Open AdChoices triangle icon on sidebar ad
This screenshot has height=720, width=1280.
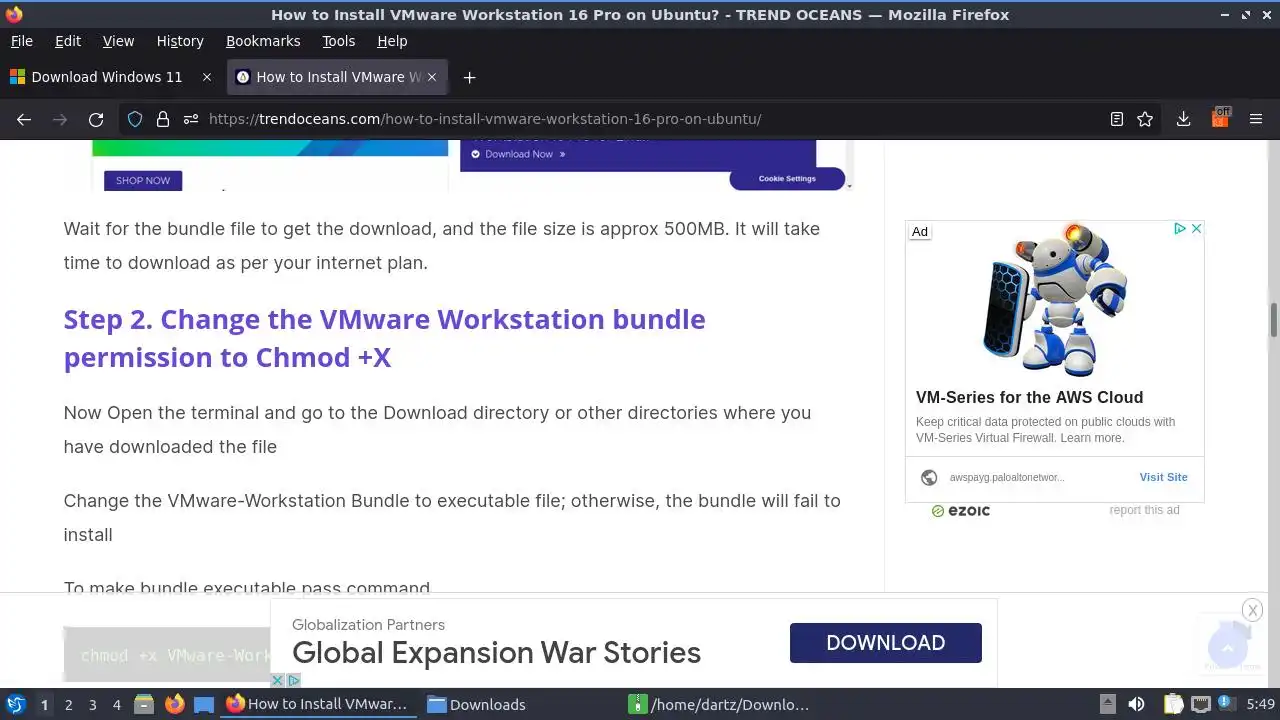click(1180, 229)
